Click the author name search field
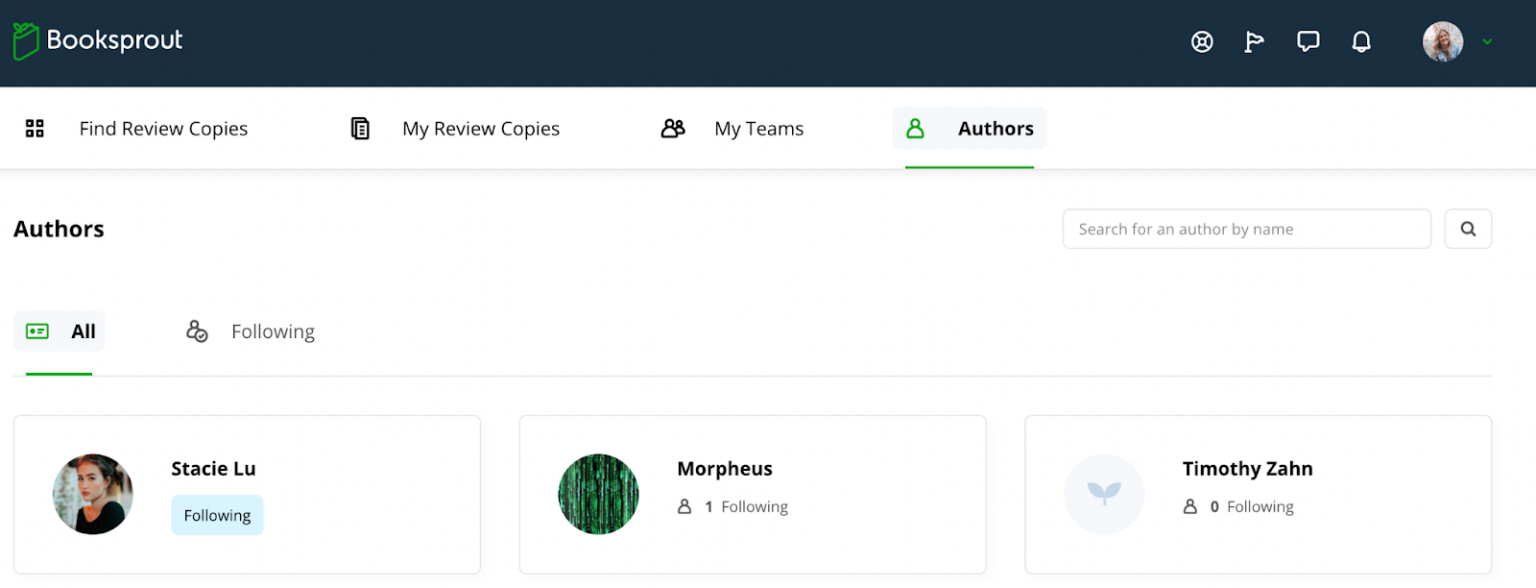The image size is (1536, 588). pyautogui.click(x=1246, y=228)
